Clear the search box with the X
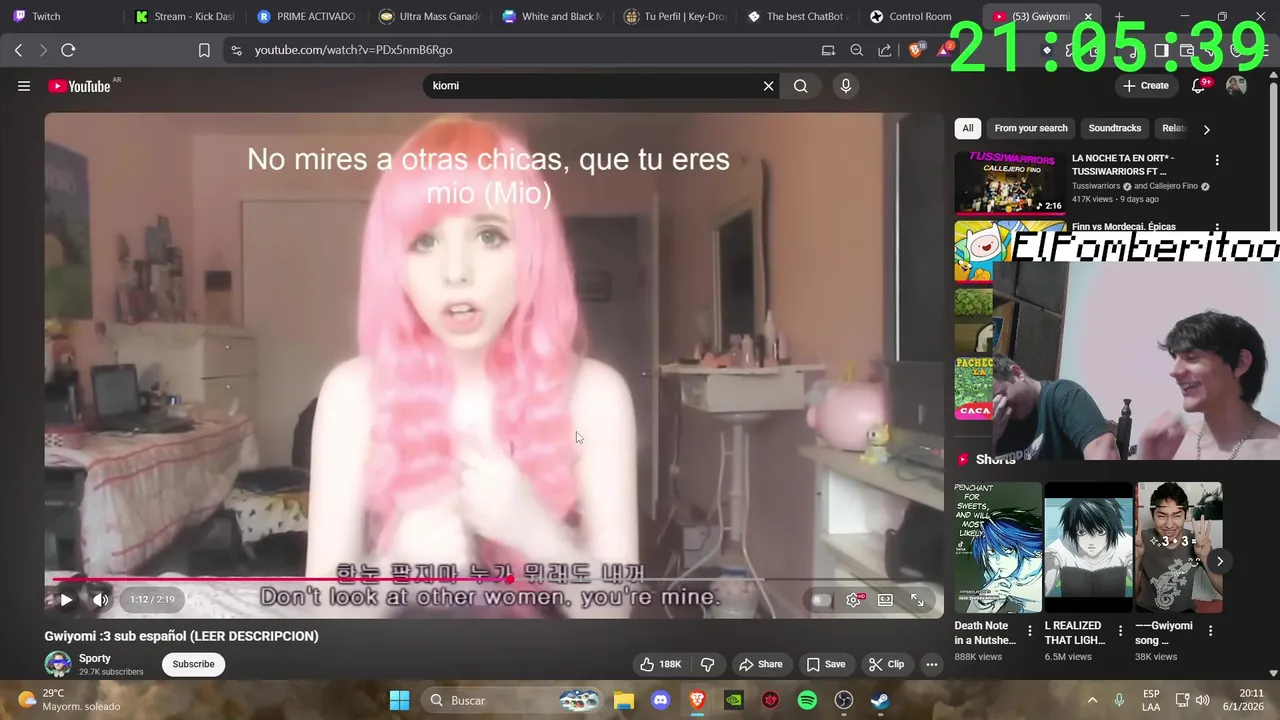This screenshot has height=720, width=1280. (x=768, y=86)
